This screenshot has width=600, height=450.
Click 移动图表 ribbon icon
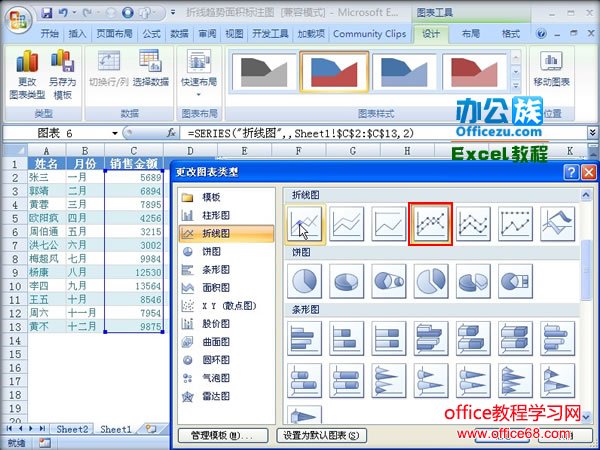coord(551,69)
